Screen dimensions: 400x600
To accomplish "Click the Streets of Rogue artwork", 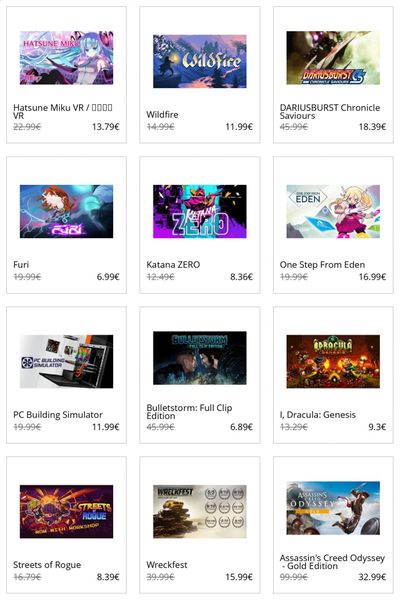I will (x=66, y=511).
